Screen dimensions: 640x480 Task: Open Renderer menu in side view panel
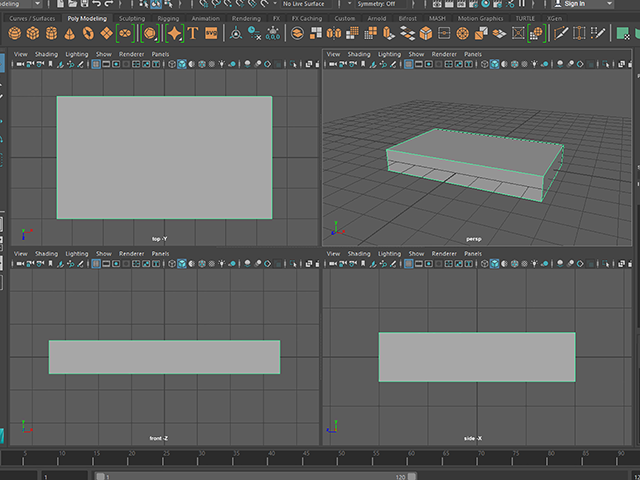pyautogui.click(x=444, y=253)
